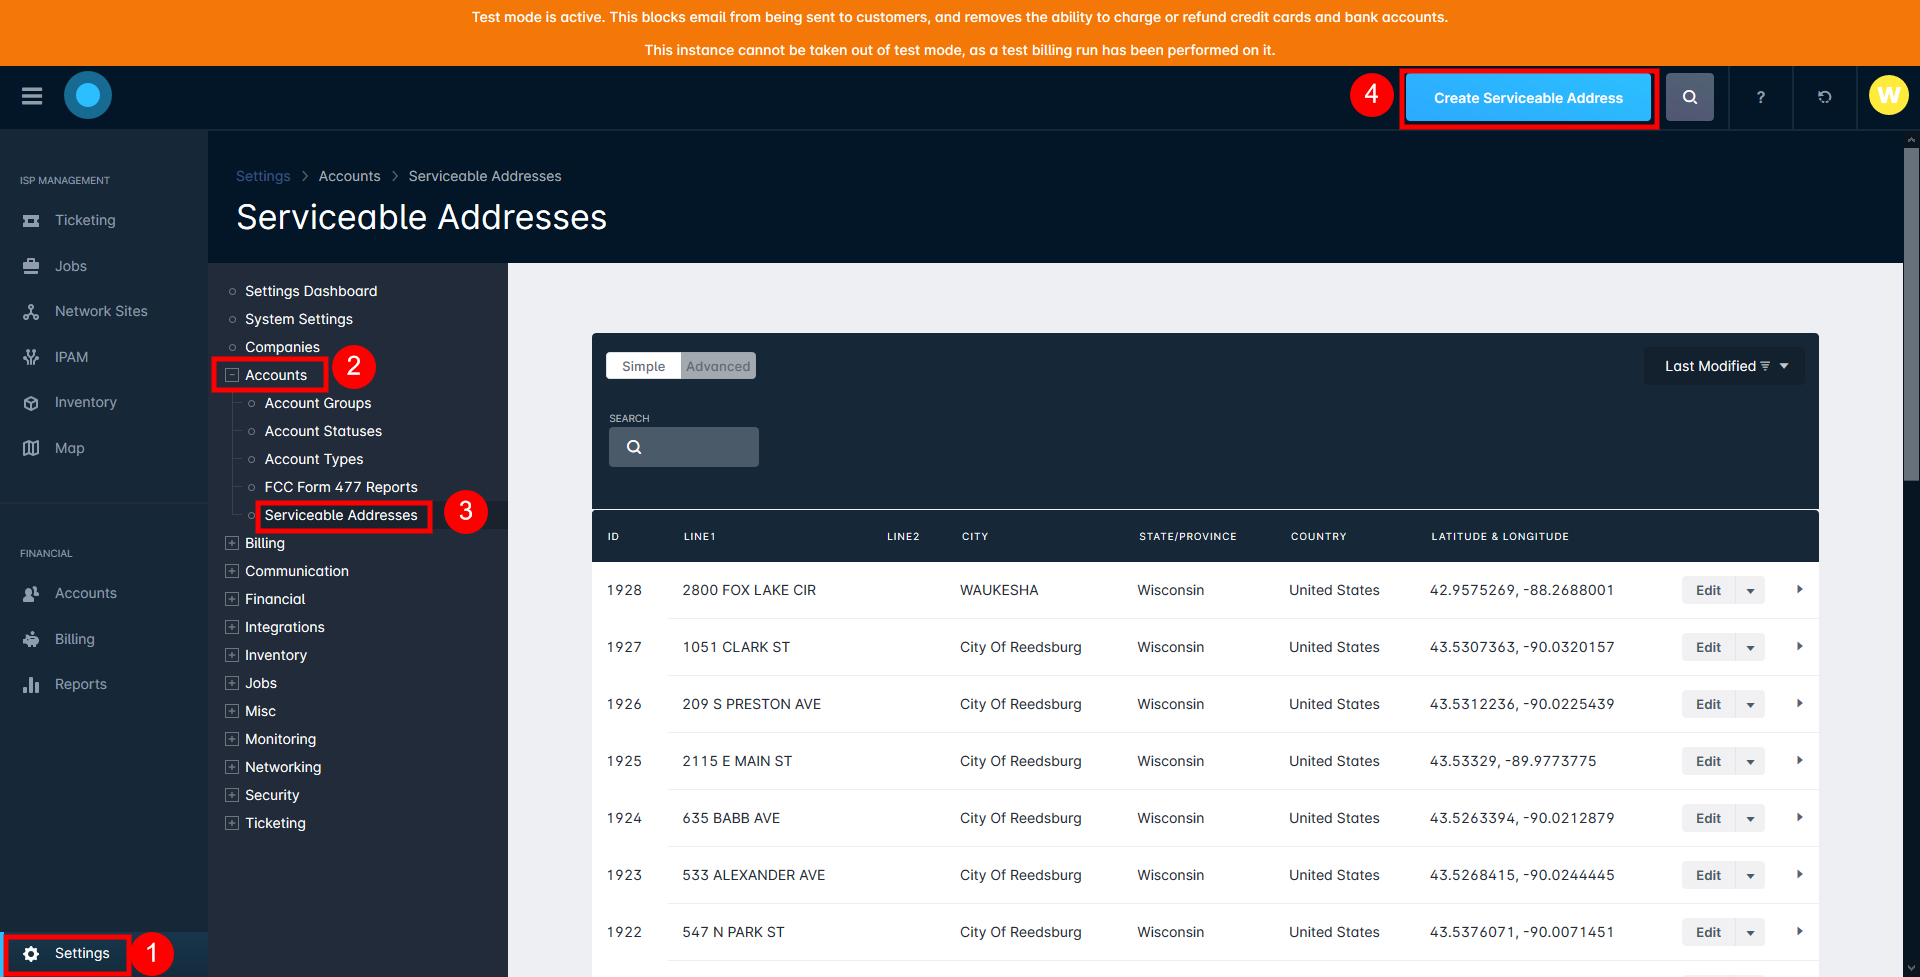Viewport: 1920px width, 977px height.
Task: Open Ticketing from the sidebar icon
Action: 31,220
